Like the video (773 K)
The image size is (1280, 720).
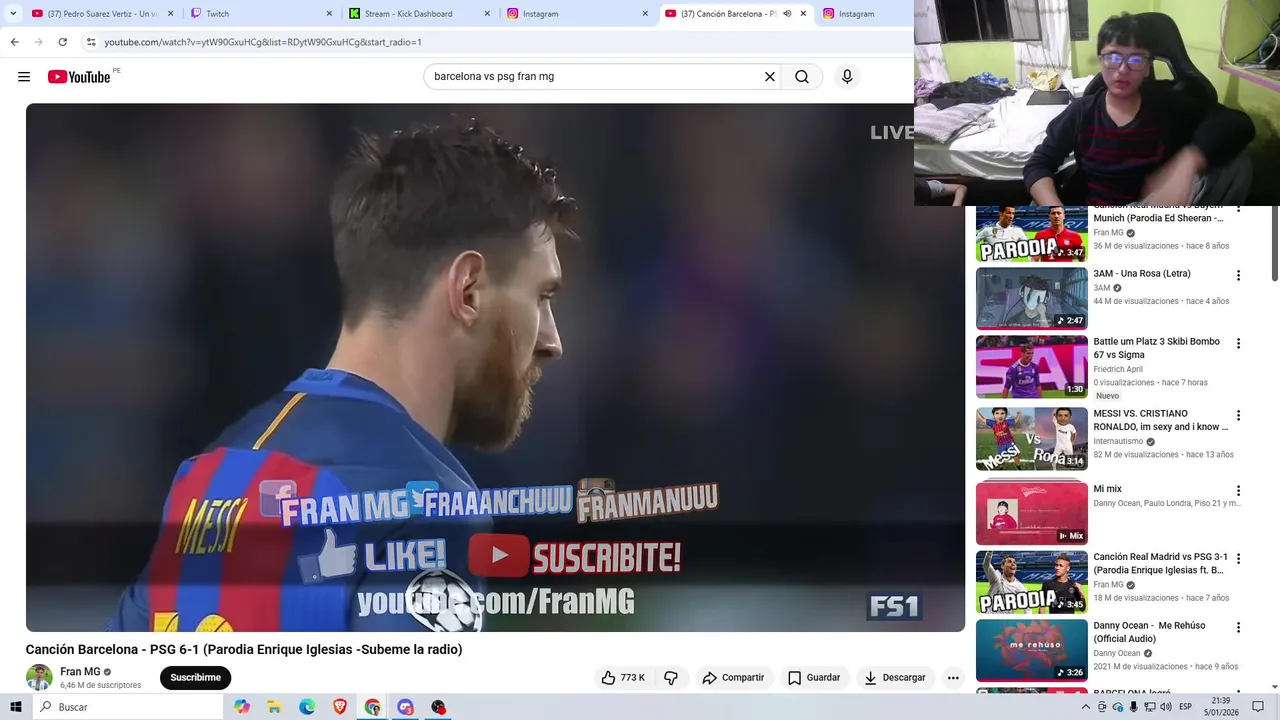[x=623, y=677]
